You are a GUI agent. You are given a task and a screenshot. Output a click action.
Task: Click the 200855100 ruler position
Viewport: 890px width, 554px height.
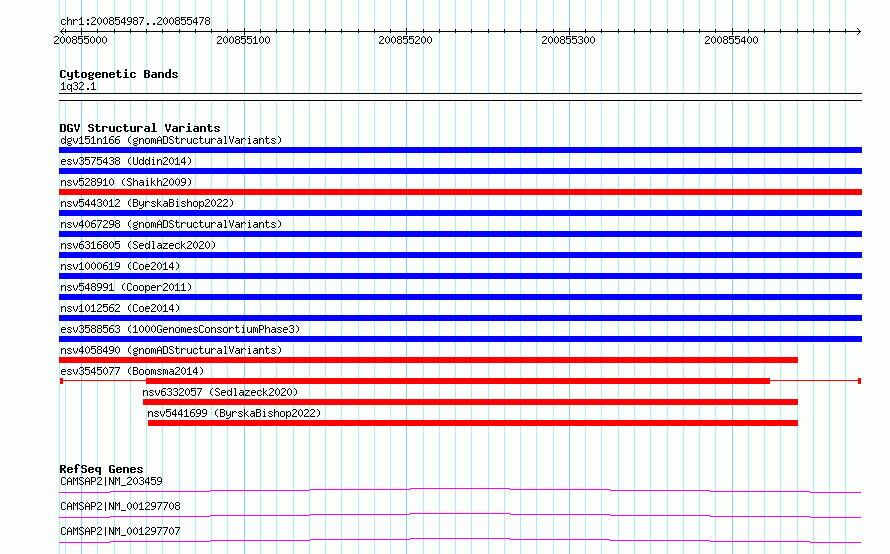click(x=243, y=40)
